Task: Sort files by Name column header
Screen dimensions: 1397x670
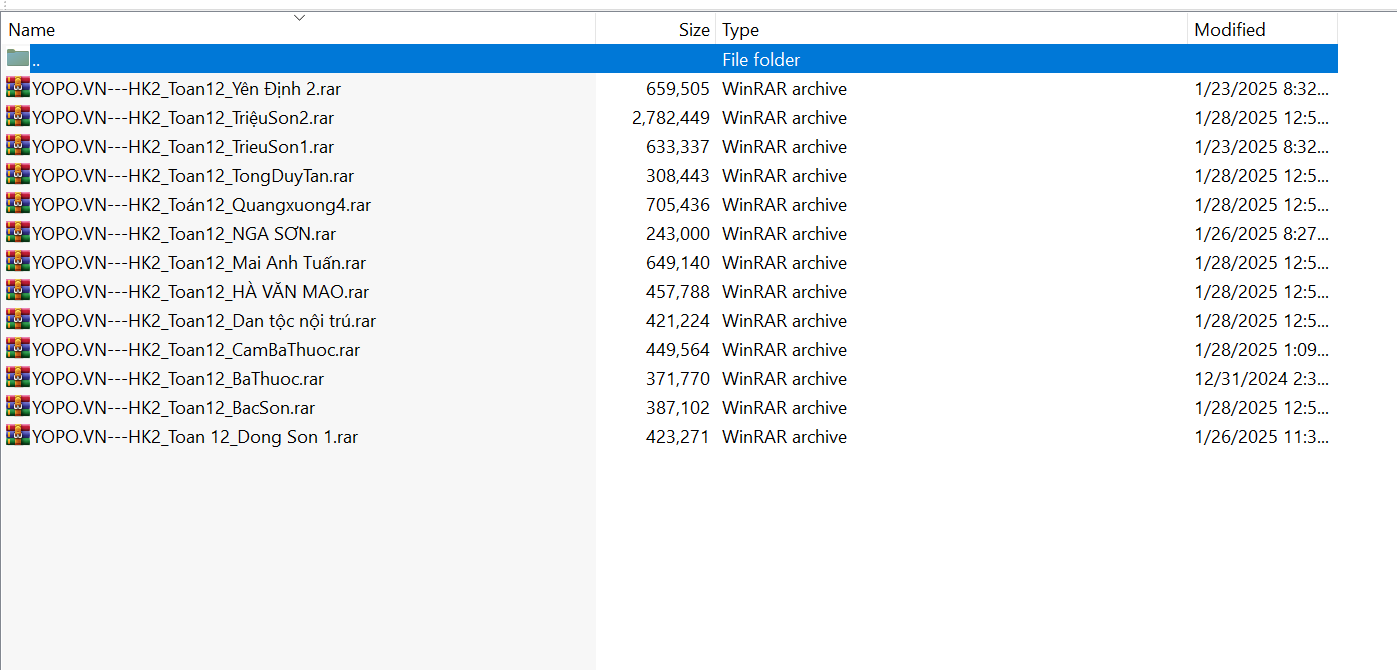Action: (x=32, y=30)
